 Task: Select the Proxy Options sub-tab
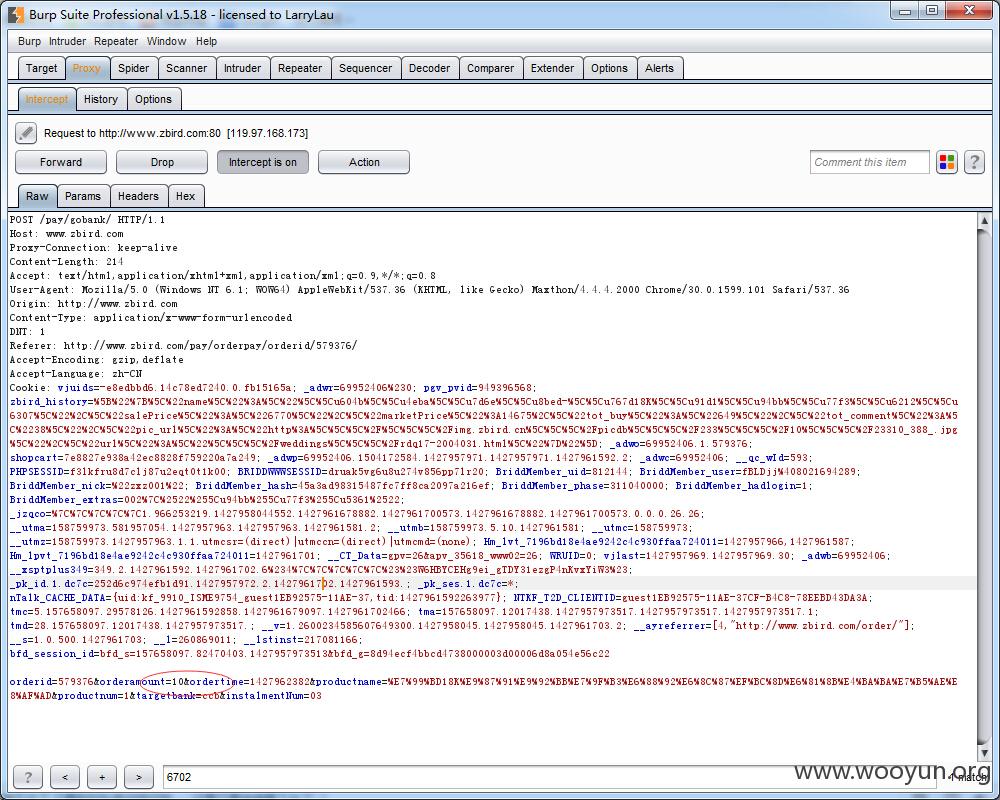click(x=153, y=99)
